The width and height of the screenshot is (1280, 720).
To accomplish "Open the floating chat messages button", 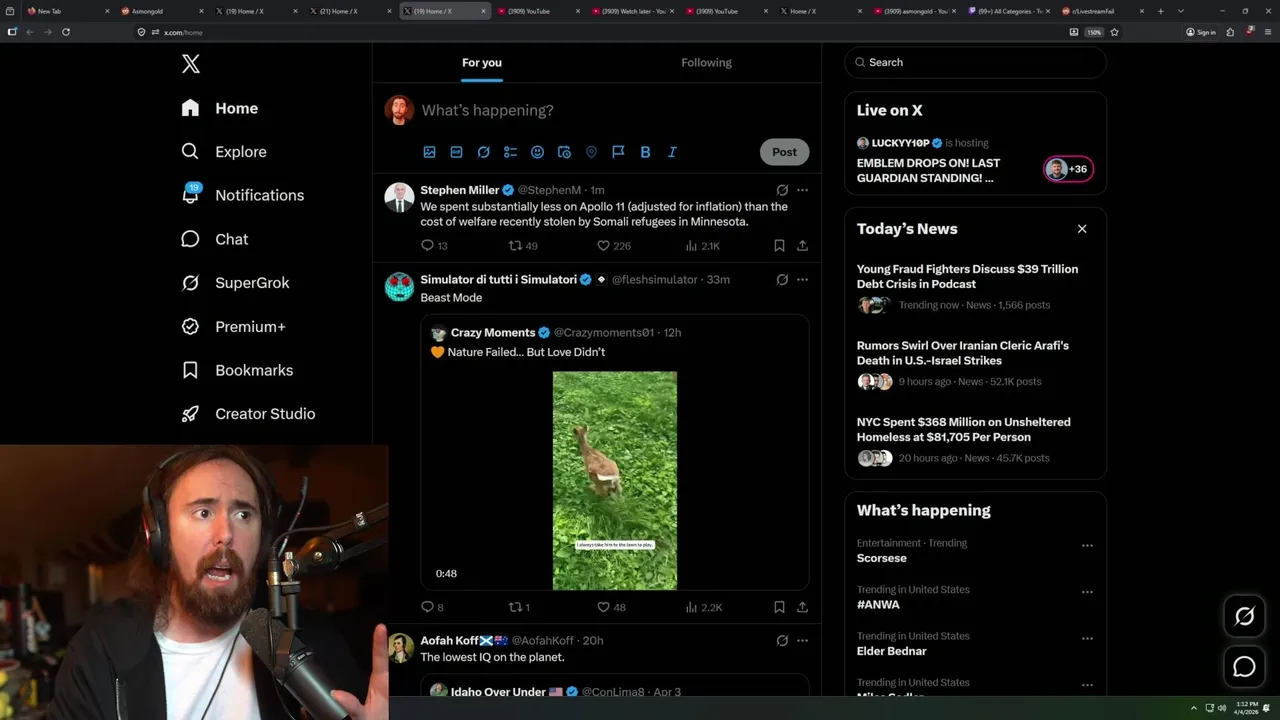I will tap(1244, 666).
